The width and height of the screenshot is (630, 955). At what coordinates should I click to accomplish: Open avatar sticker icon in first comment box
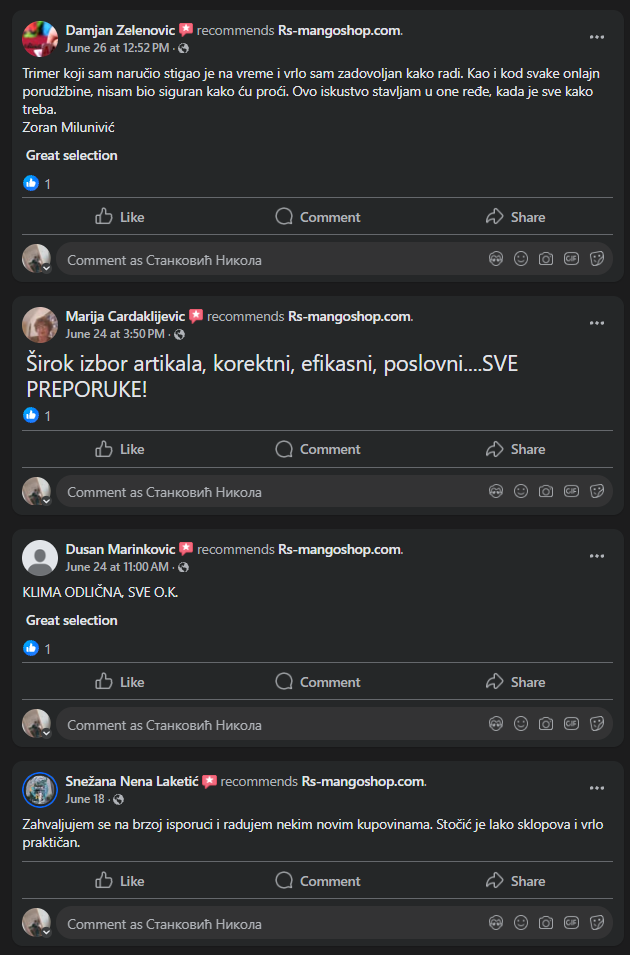tap(496, 259)
